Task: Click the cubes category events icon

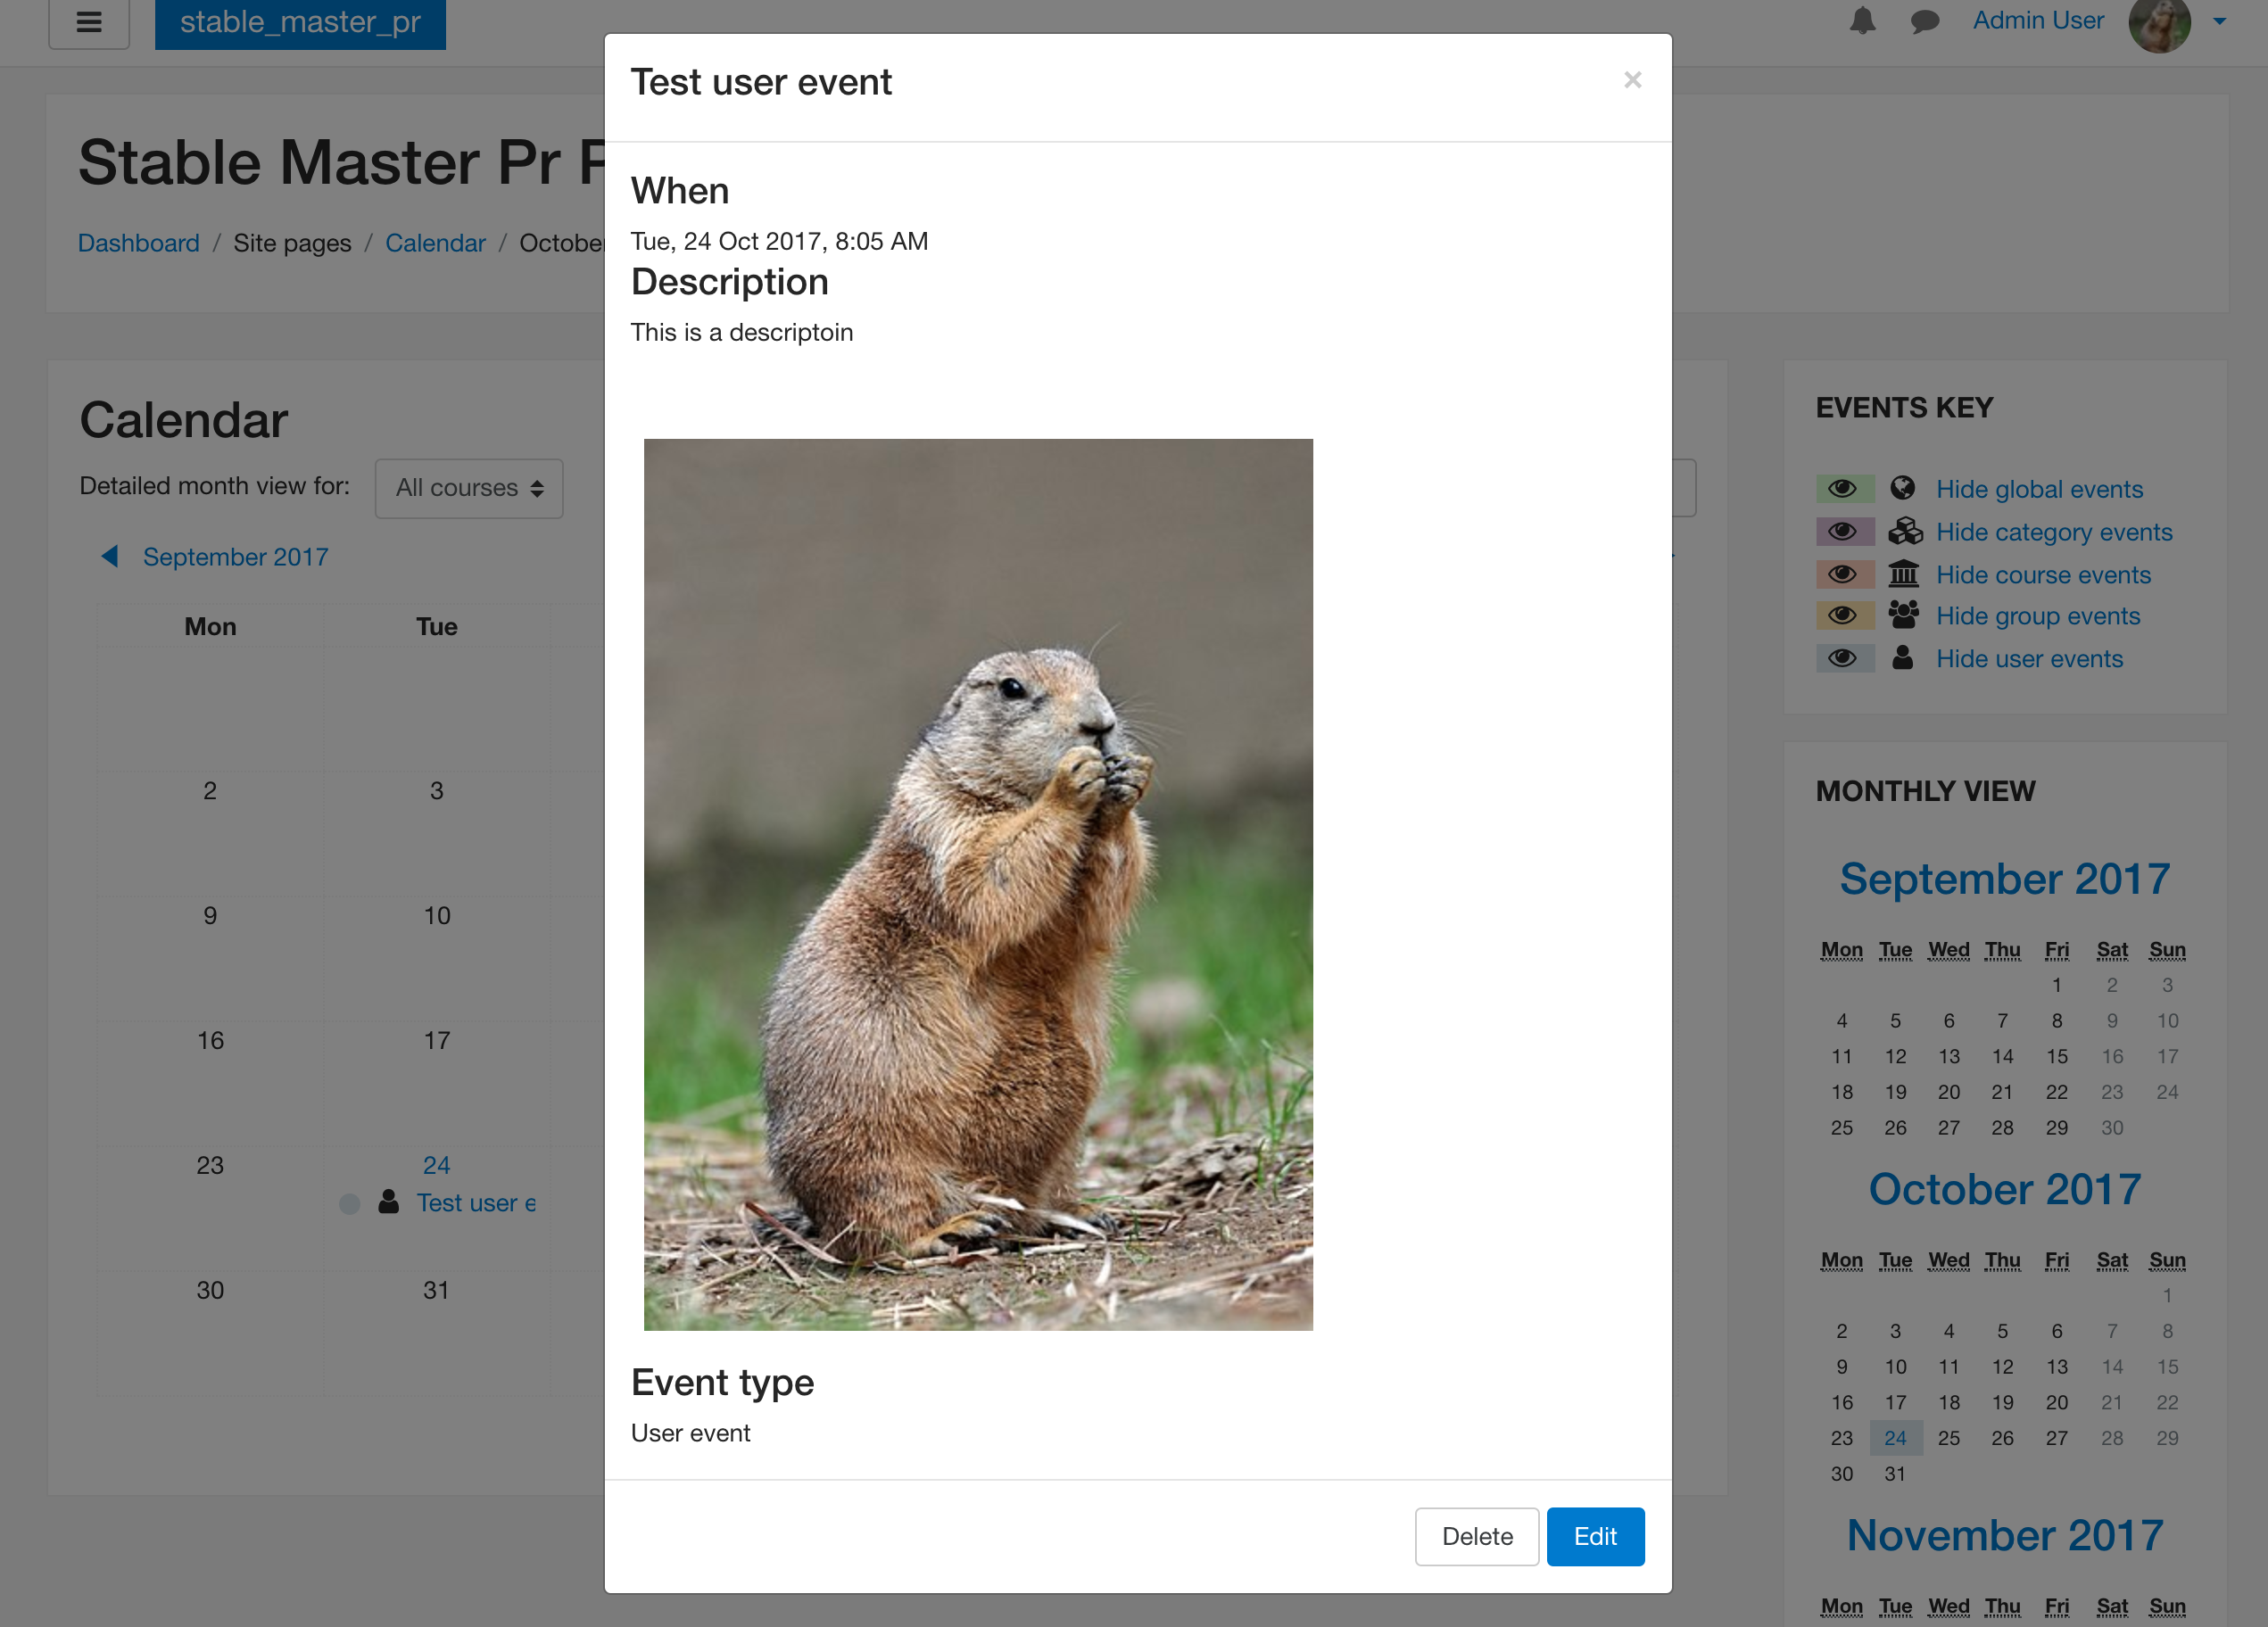Action: point(1905,531)
